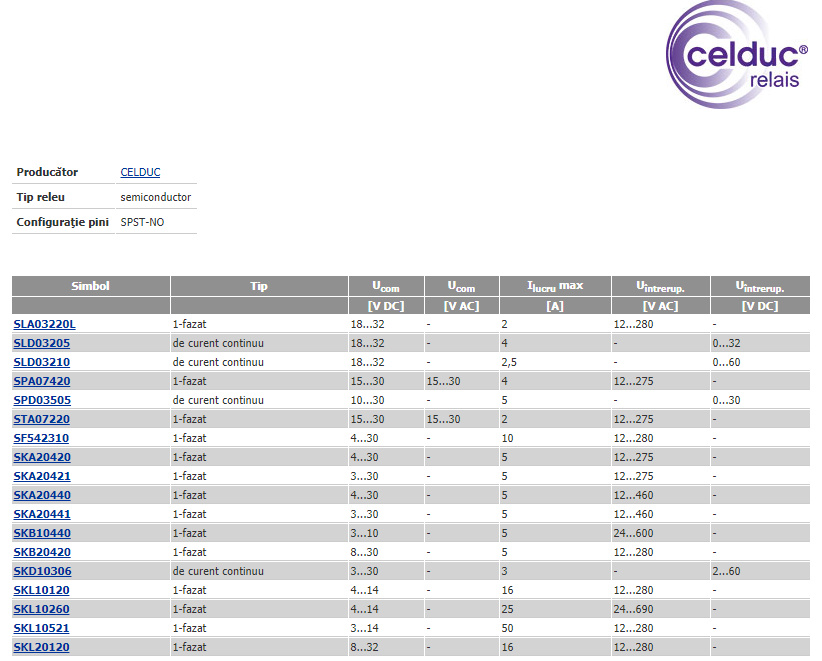Click the '0...30' DC voltage cell for SPD03505
This screenshot has height=661, width=822.
726,400
